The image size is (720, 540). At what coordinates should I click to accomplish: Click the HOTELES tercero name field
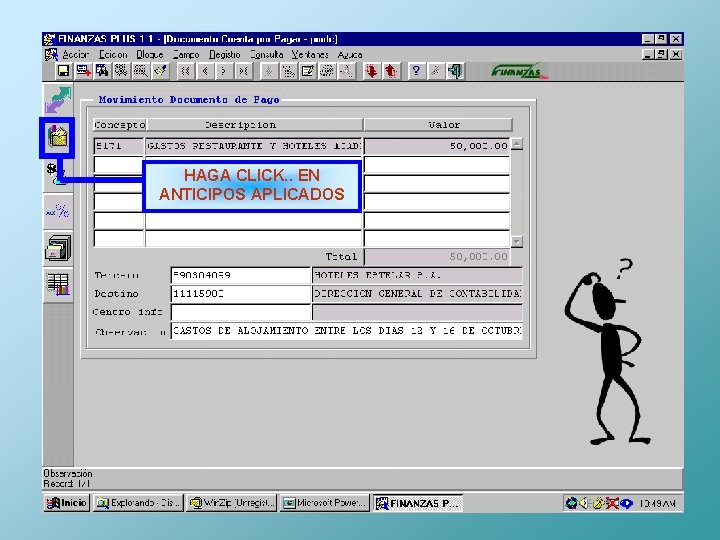[x=417, y=276]
